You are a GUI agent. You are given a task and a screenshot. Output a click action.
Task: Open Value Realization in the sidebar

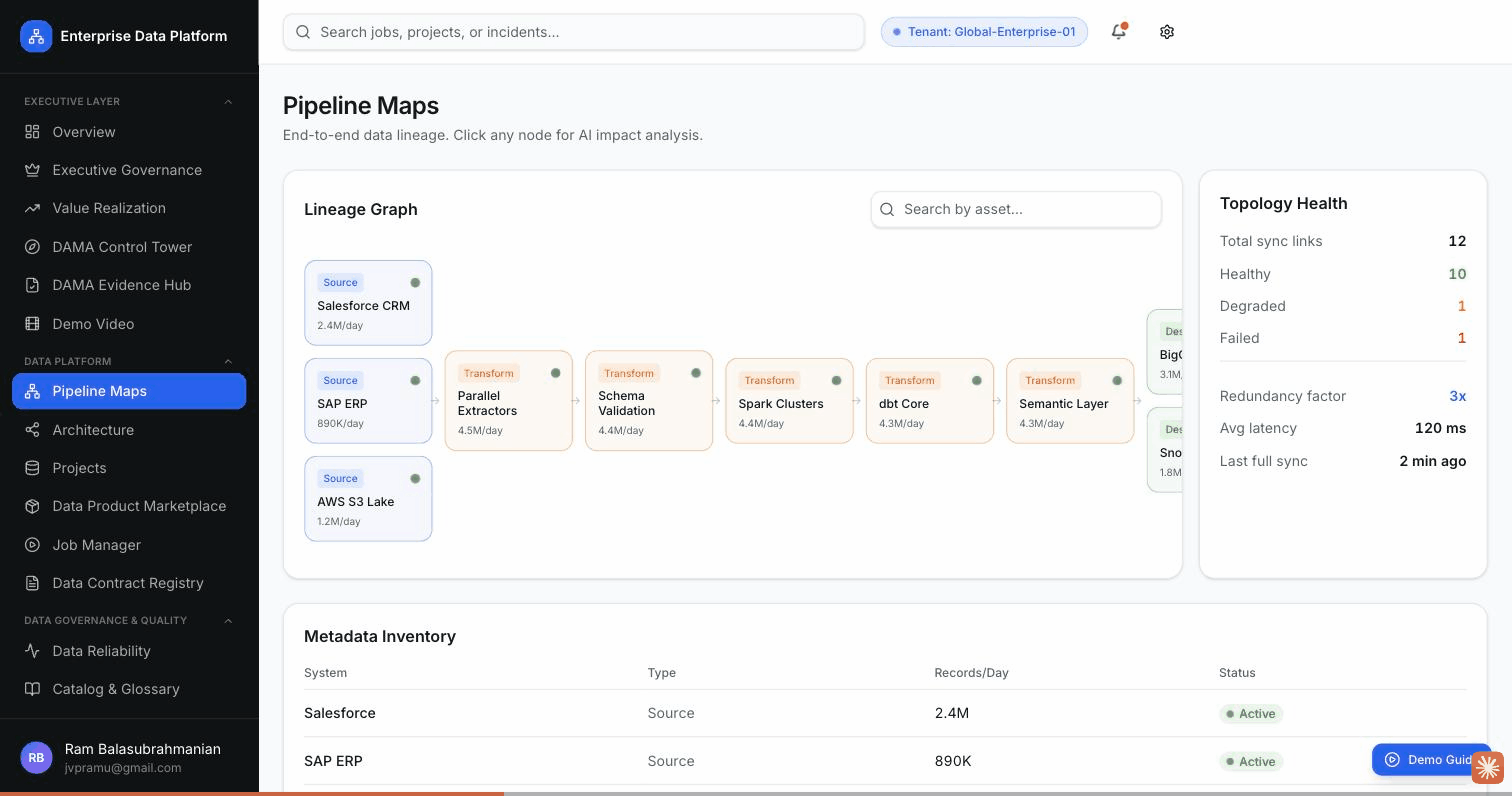[x=129, y=208]
